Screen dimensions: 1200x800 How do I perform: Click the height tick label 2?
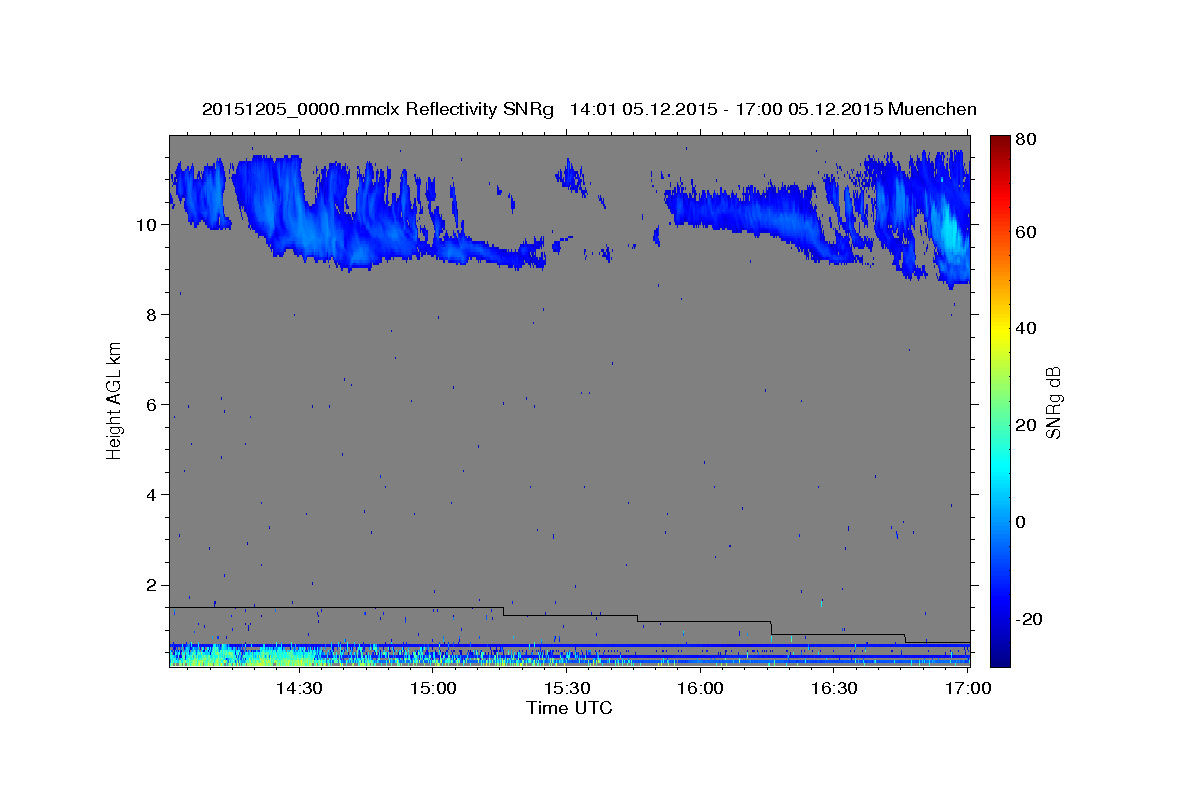click(151, 584)
